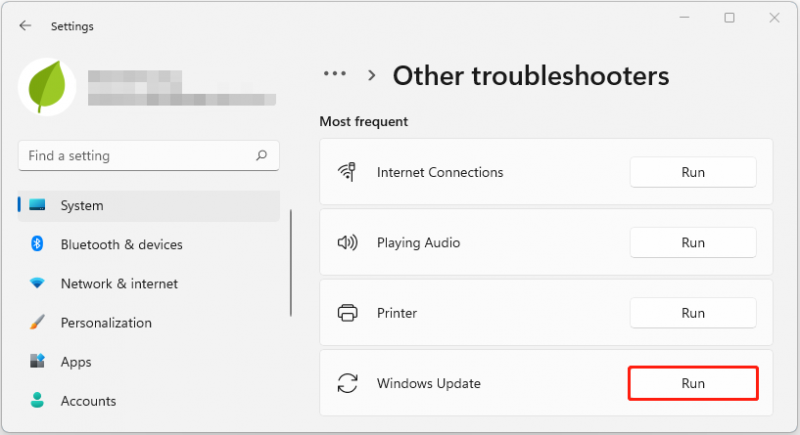Image resolution: width=800 pixels, height=435 pixels.
Task: Run the Internet Connections troubleshooter
Action: pyautogui.click(x=693, y=172)
